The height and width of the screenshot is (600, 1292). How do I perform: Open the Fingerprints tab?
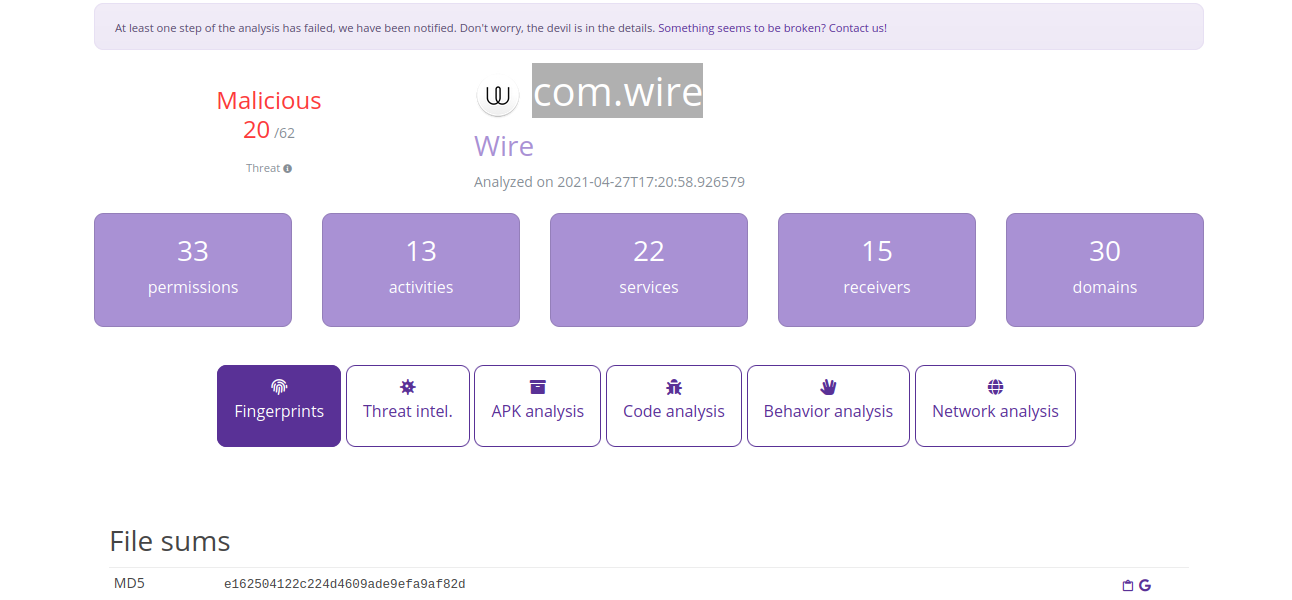pos(279,406)
